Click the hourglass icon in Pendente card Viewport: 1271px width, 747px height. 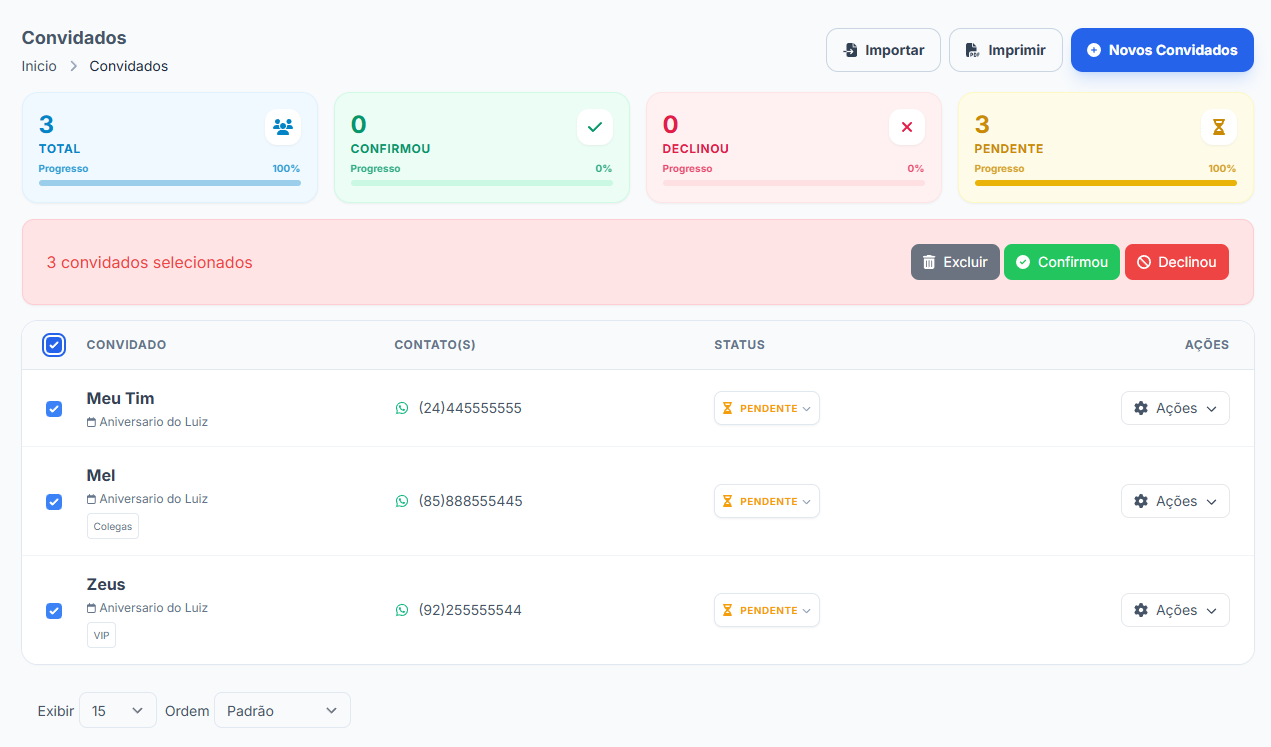pos(1218,127)
